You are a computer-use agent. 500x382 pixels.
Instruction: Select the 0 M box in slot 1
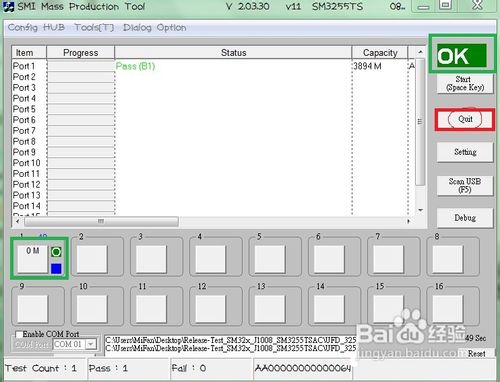click(x=33, y=259)
